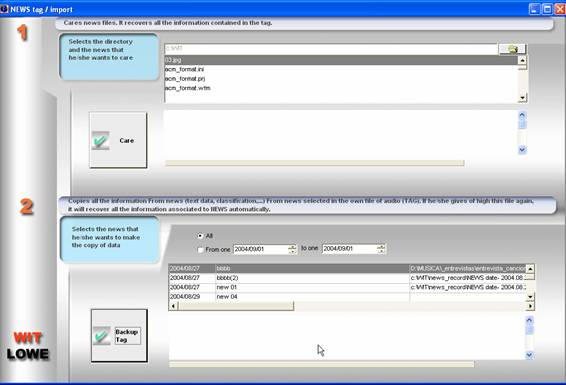Click news table scroll up arrow
Image resolution: width=566 pixels, height=385 pixels.
(530, 269)
